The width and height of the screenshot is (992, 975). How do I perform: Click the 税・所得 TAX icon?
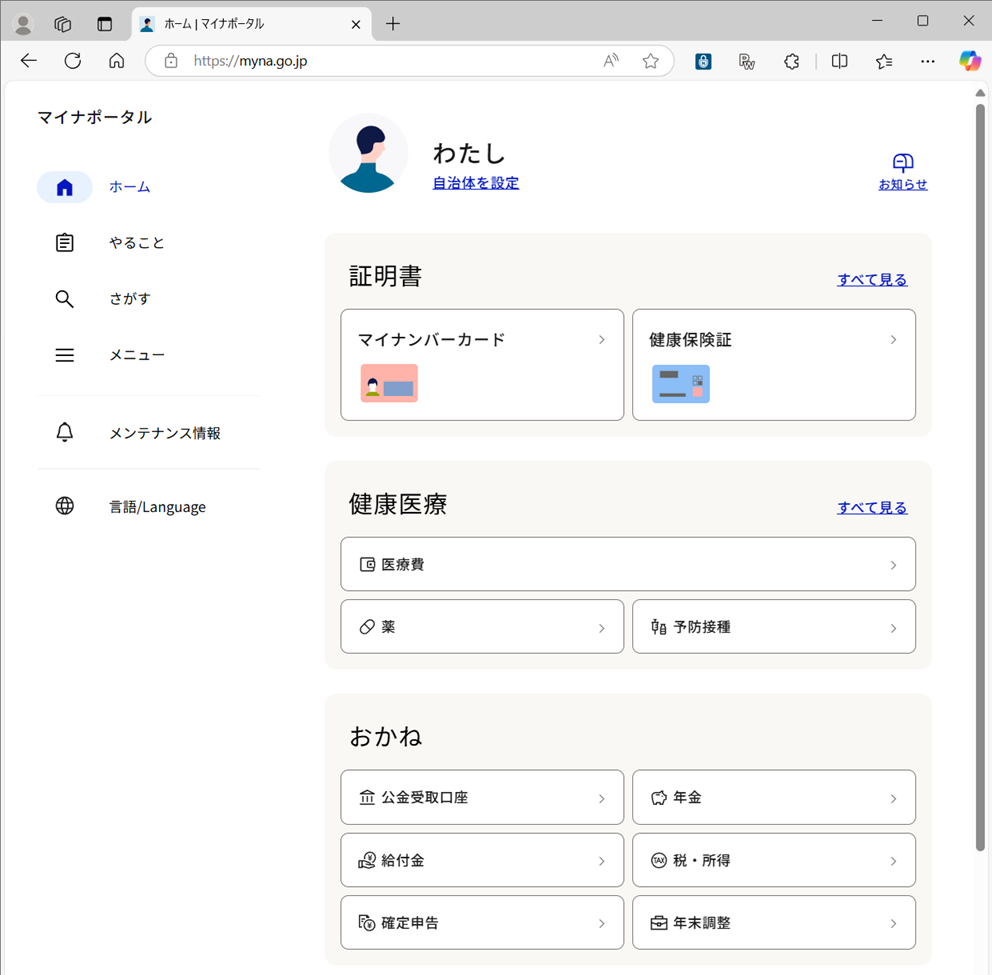[x=659, y=860]
